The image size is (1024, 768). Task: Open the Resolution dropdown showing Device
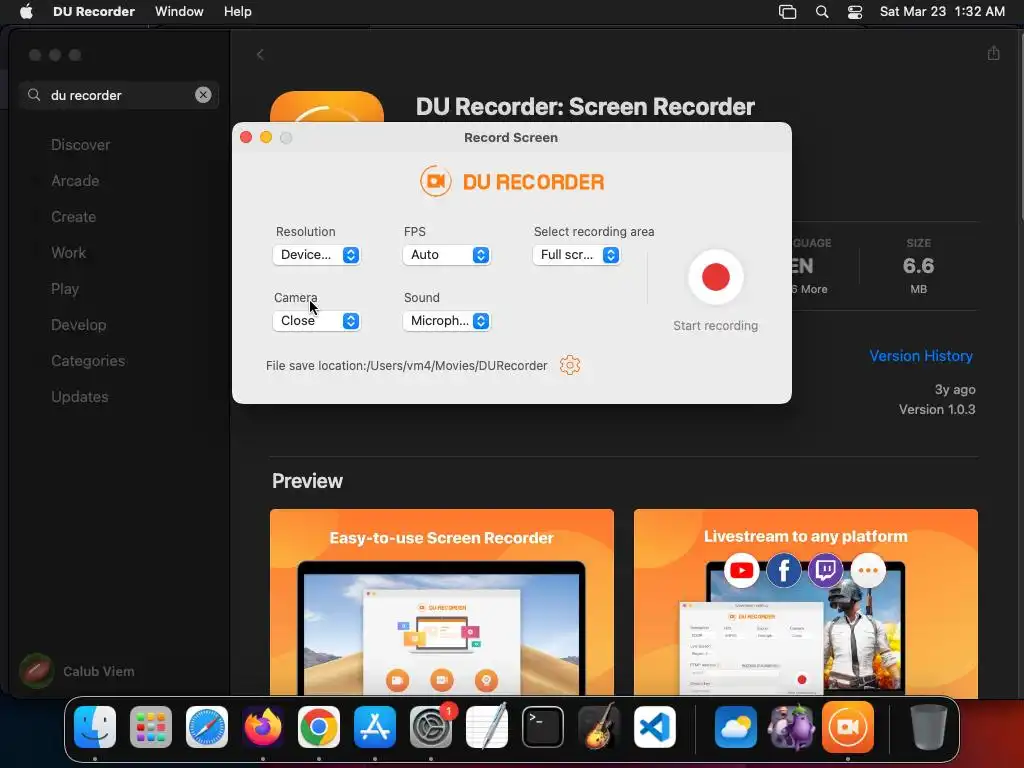pyautogui.click(x=316, y=255)
